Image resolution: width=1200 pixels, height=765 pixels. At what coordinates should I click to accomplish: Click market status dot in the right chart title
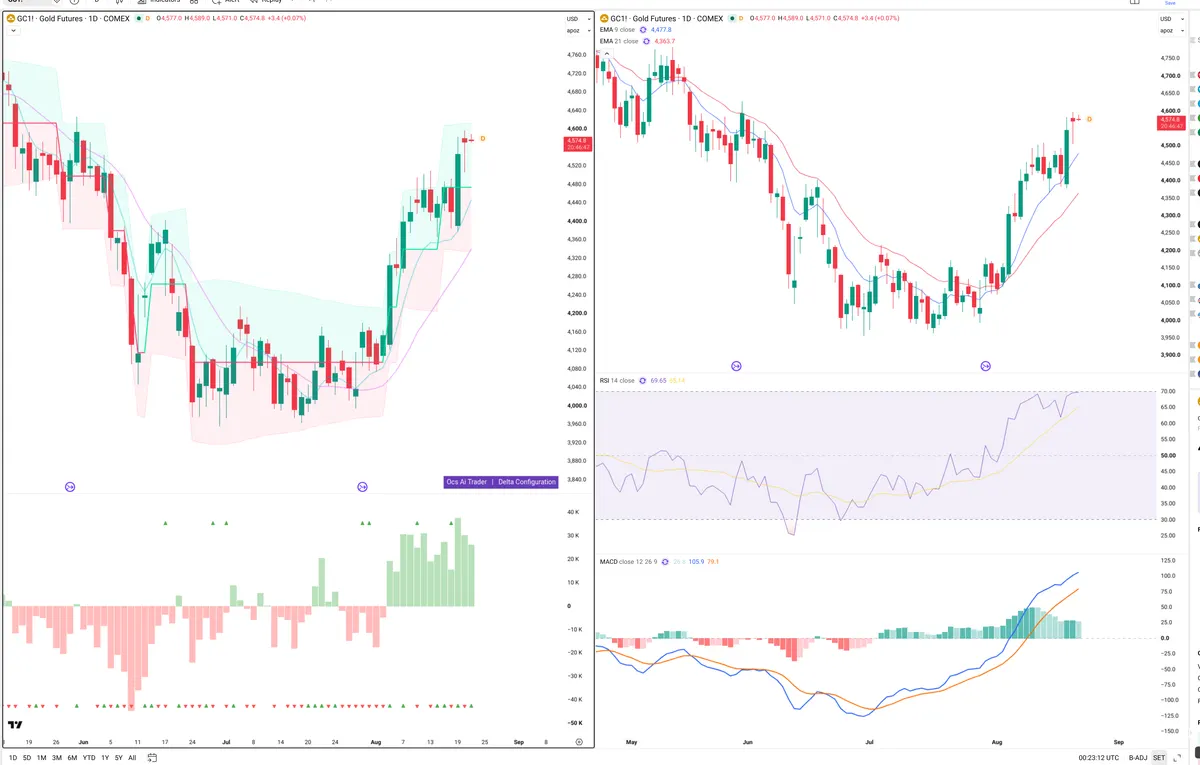tap(732, 18)
